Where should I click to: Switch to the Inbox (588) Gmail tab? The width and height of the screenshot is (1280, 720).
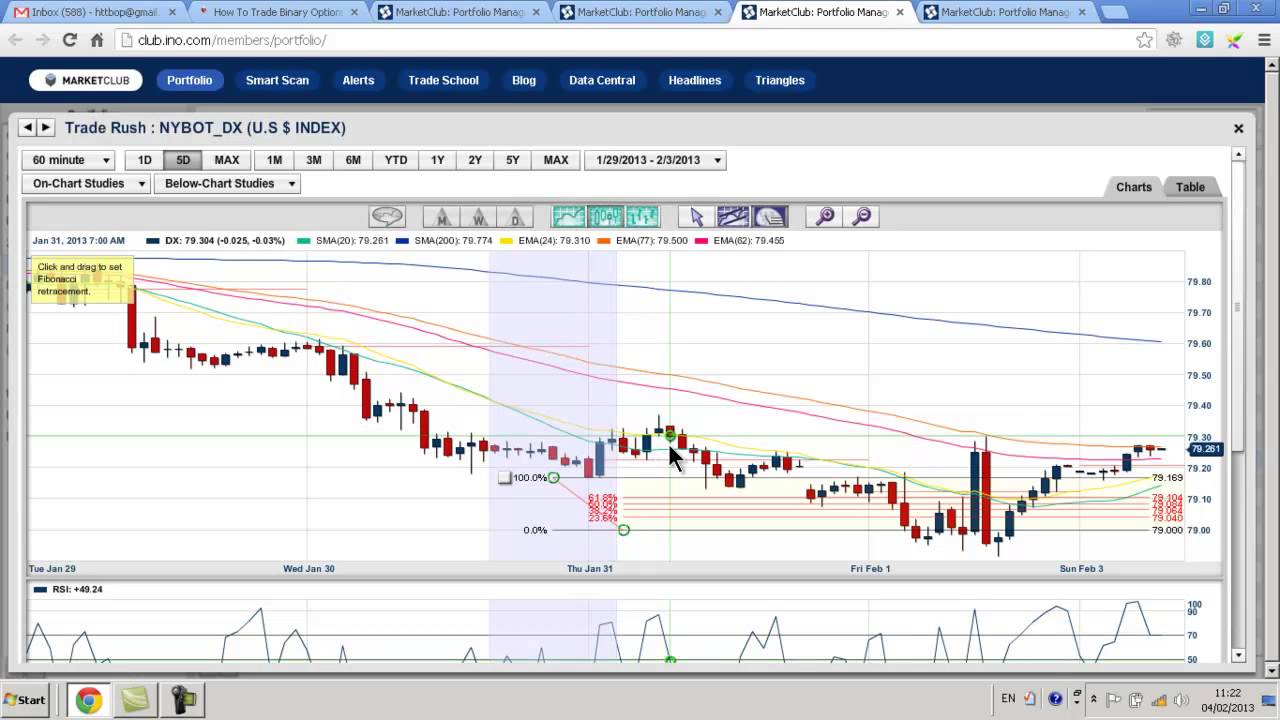pos(96,12)
